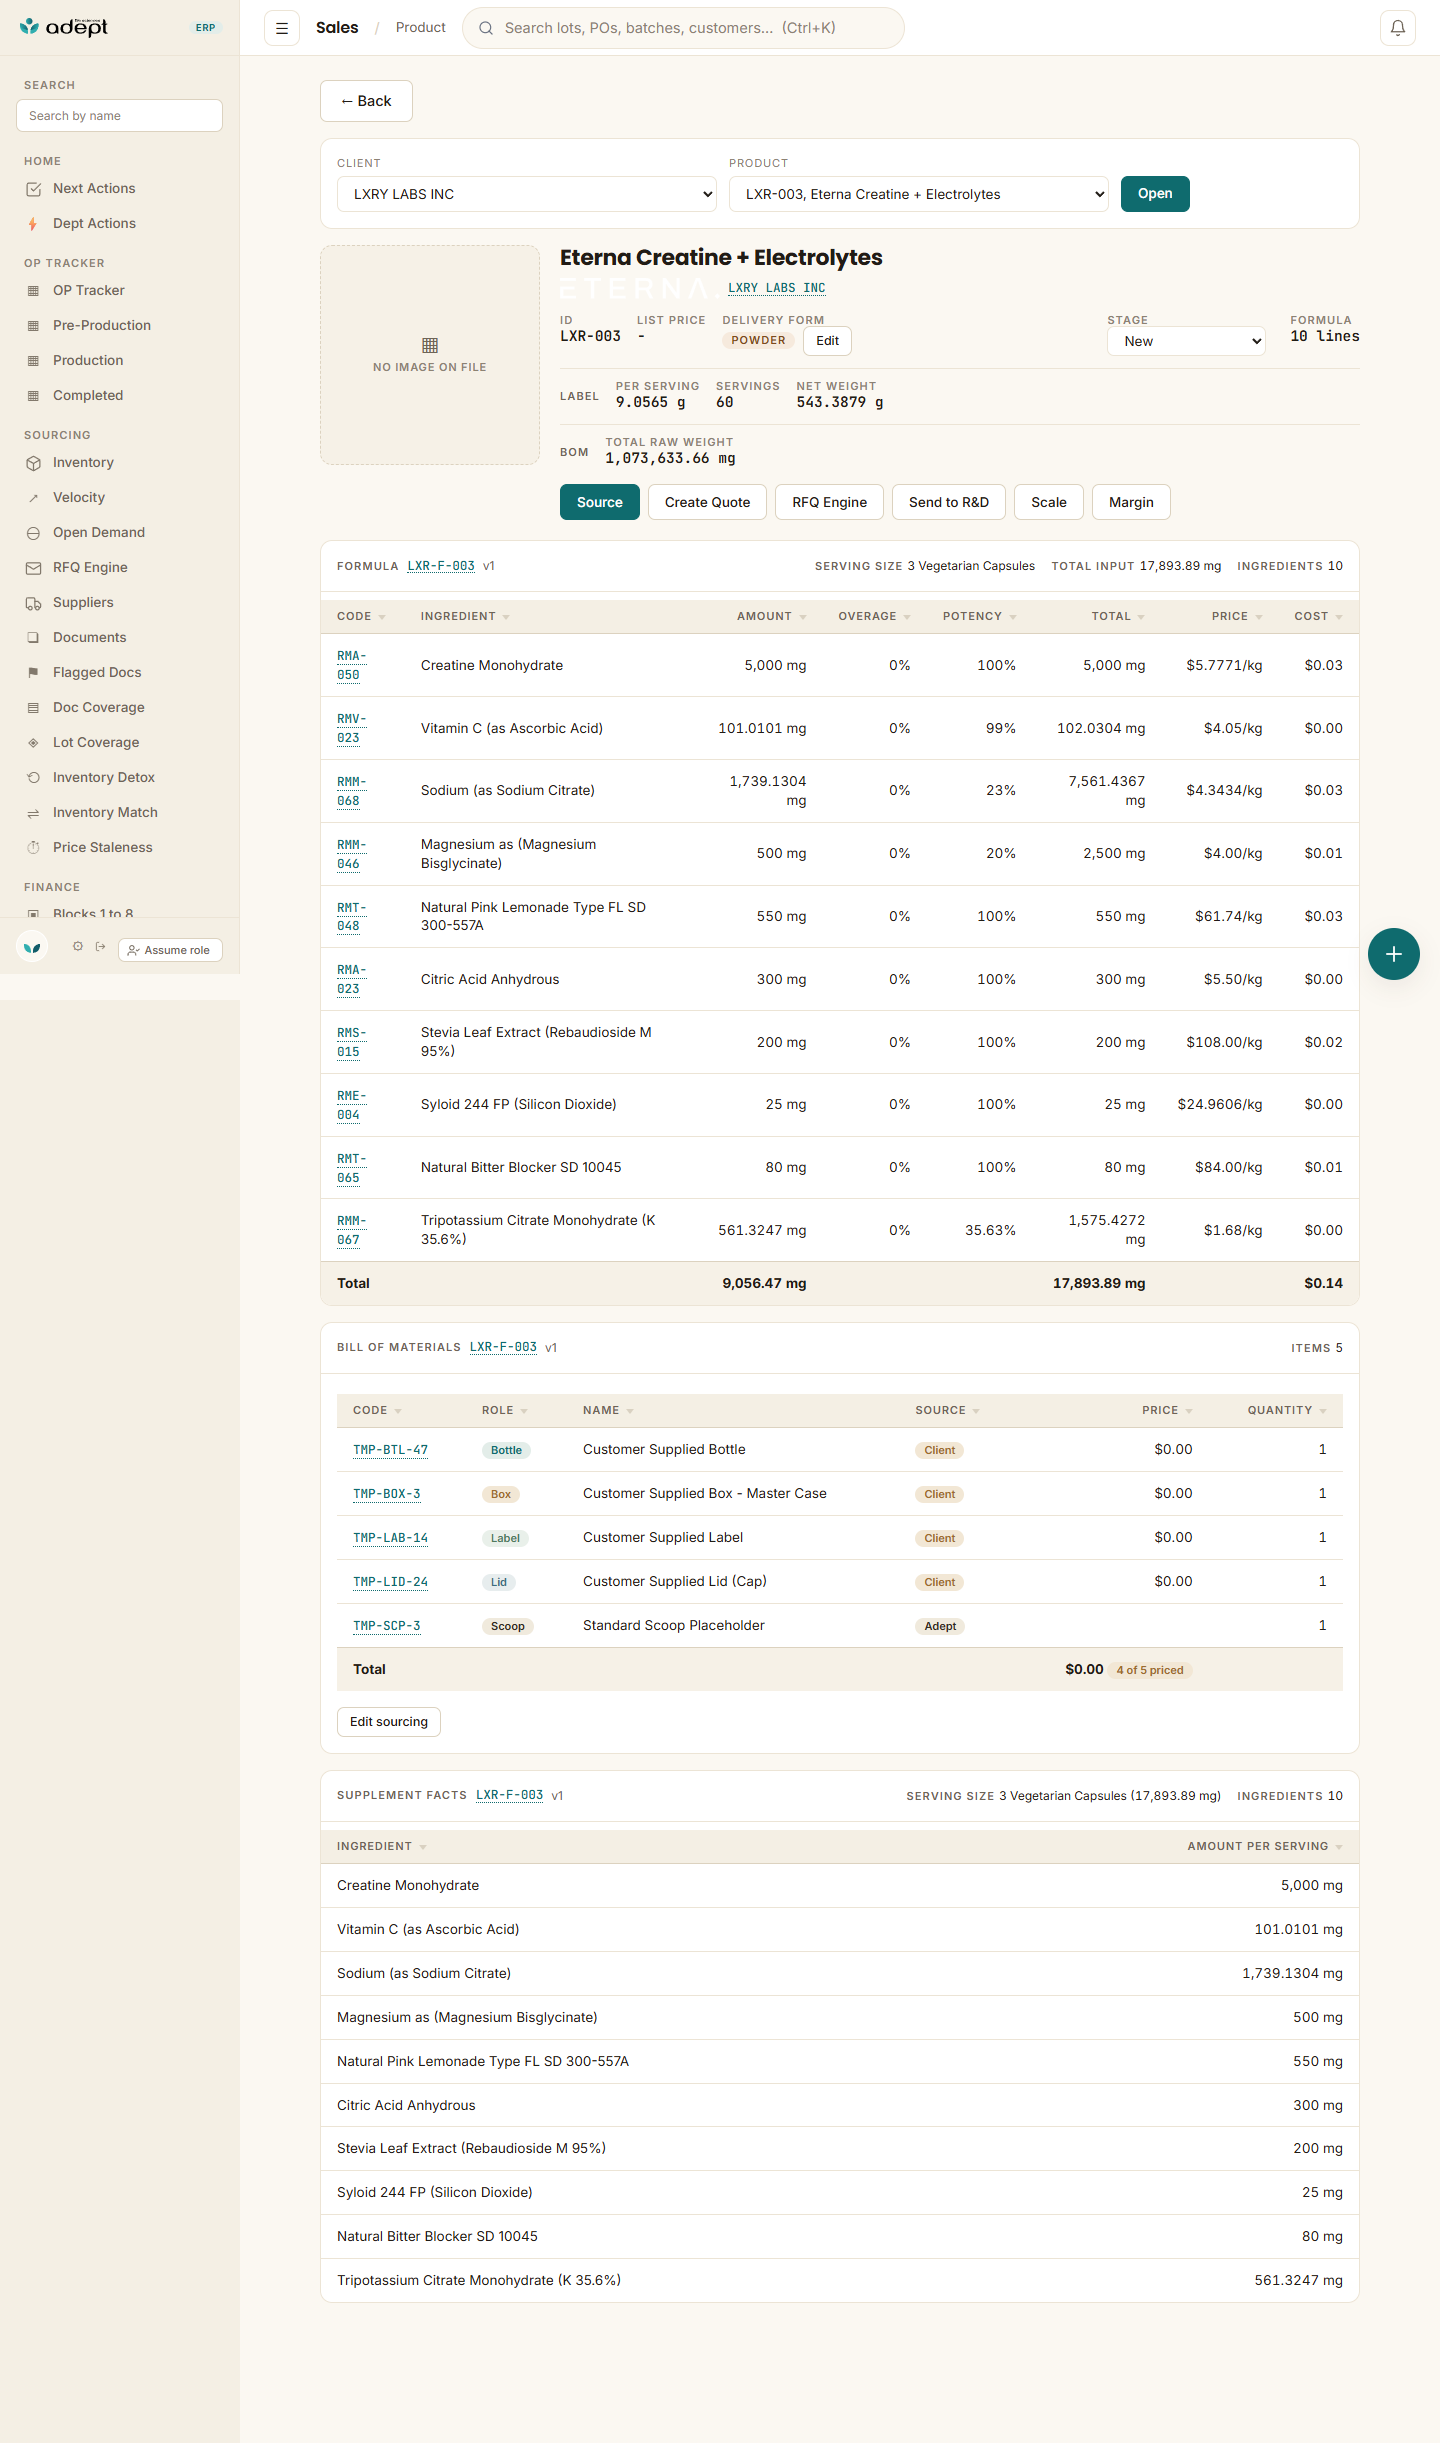Screen dimensions: 1440x2443
Task: Click the Production sidebar icon
Action: [x=33, y=361]
